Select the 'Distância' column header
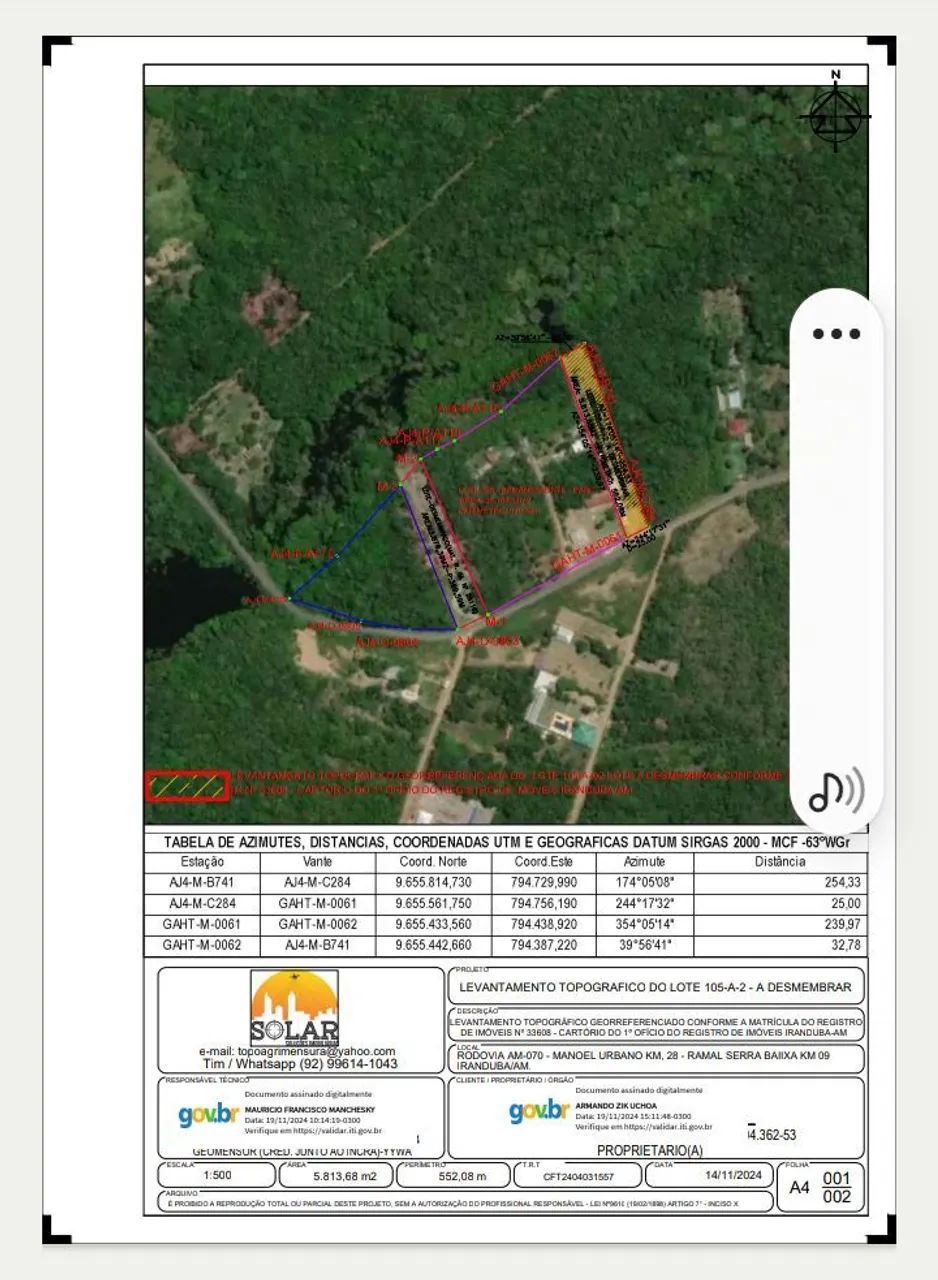 779,862
